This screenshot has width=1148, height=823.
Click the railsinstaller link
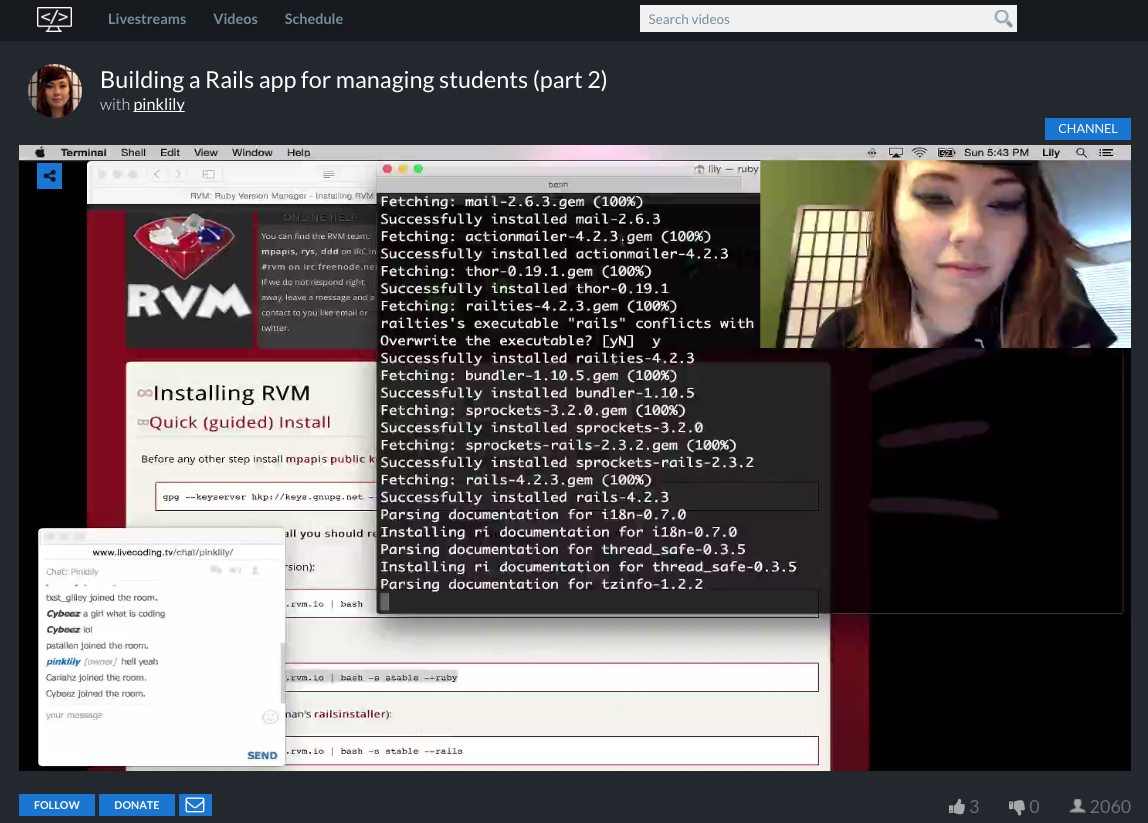pos(350,714)
